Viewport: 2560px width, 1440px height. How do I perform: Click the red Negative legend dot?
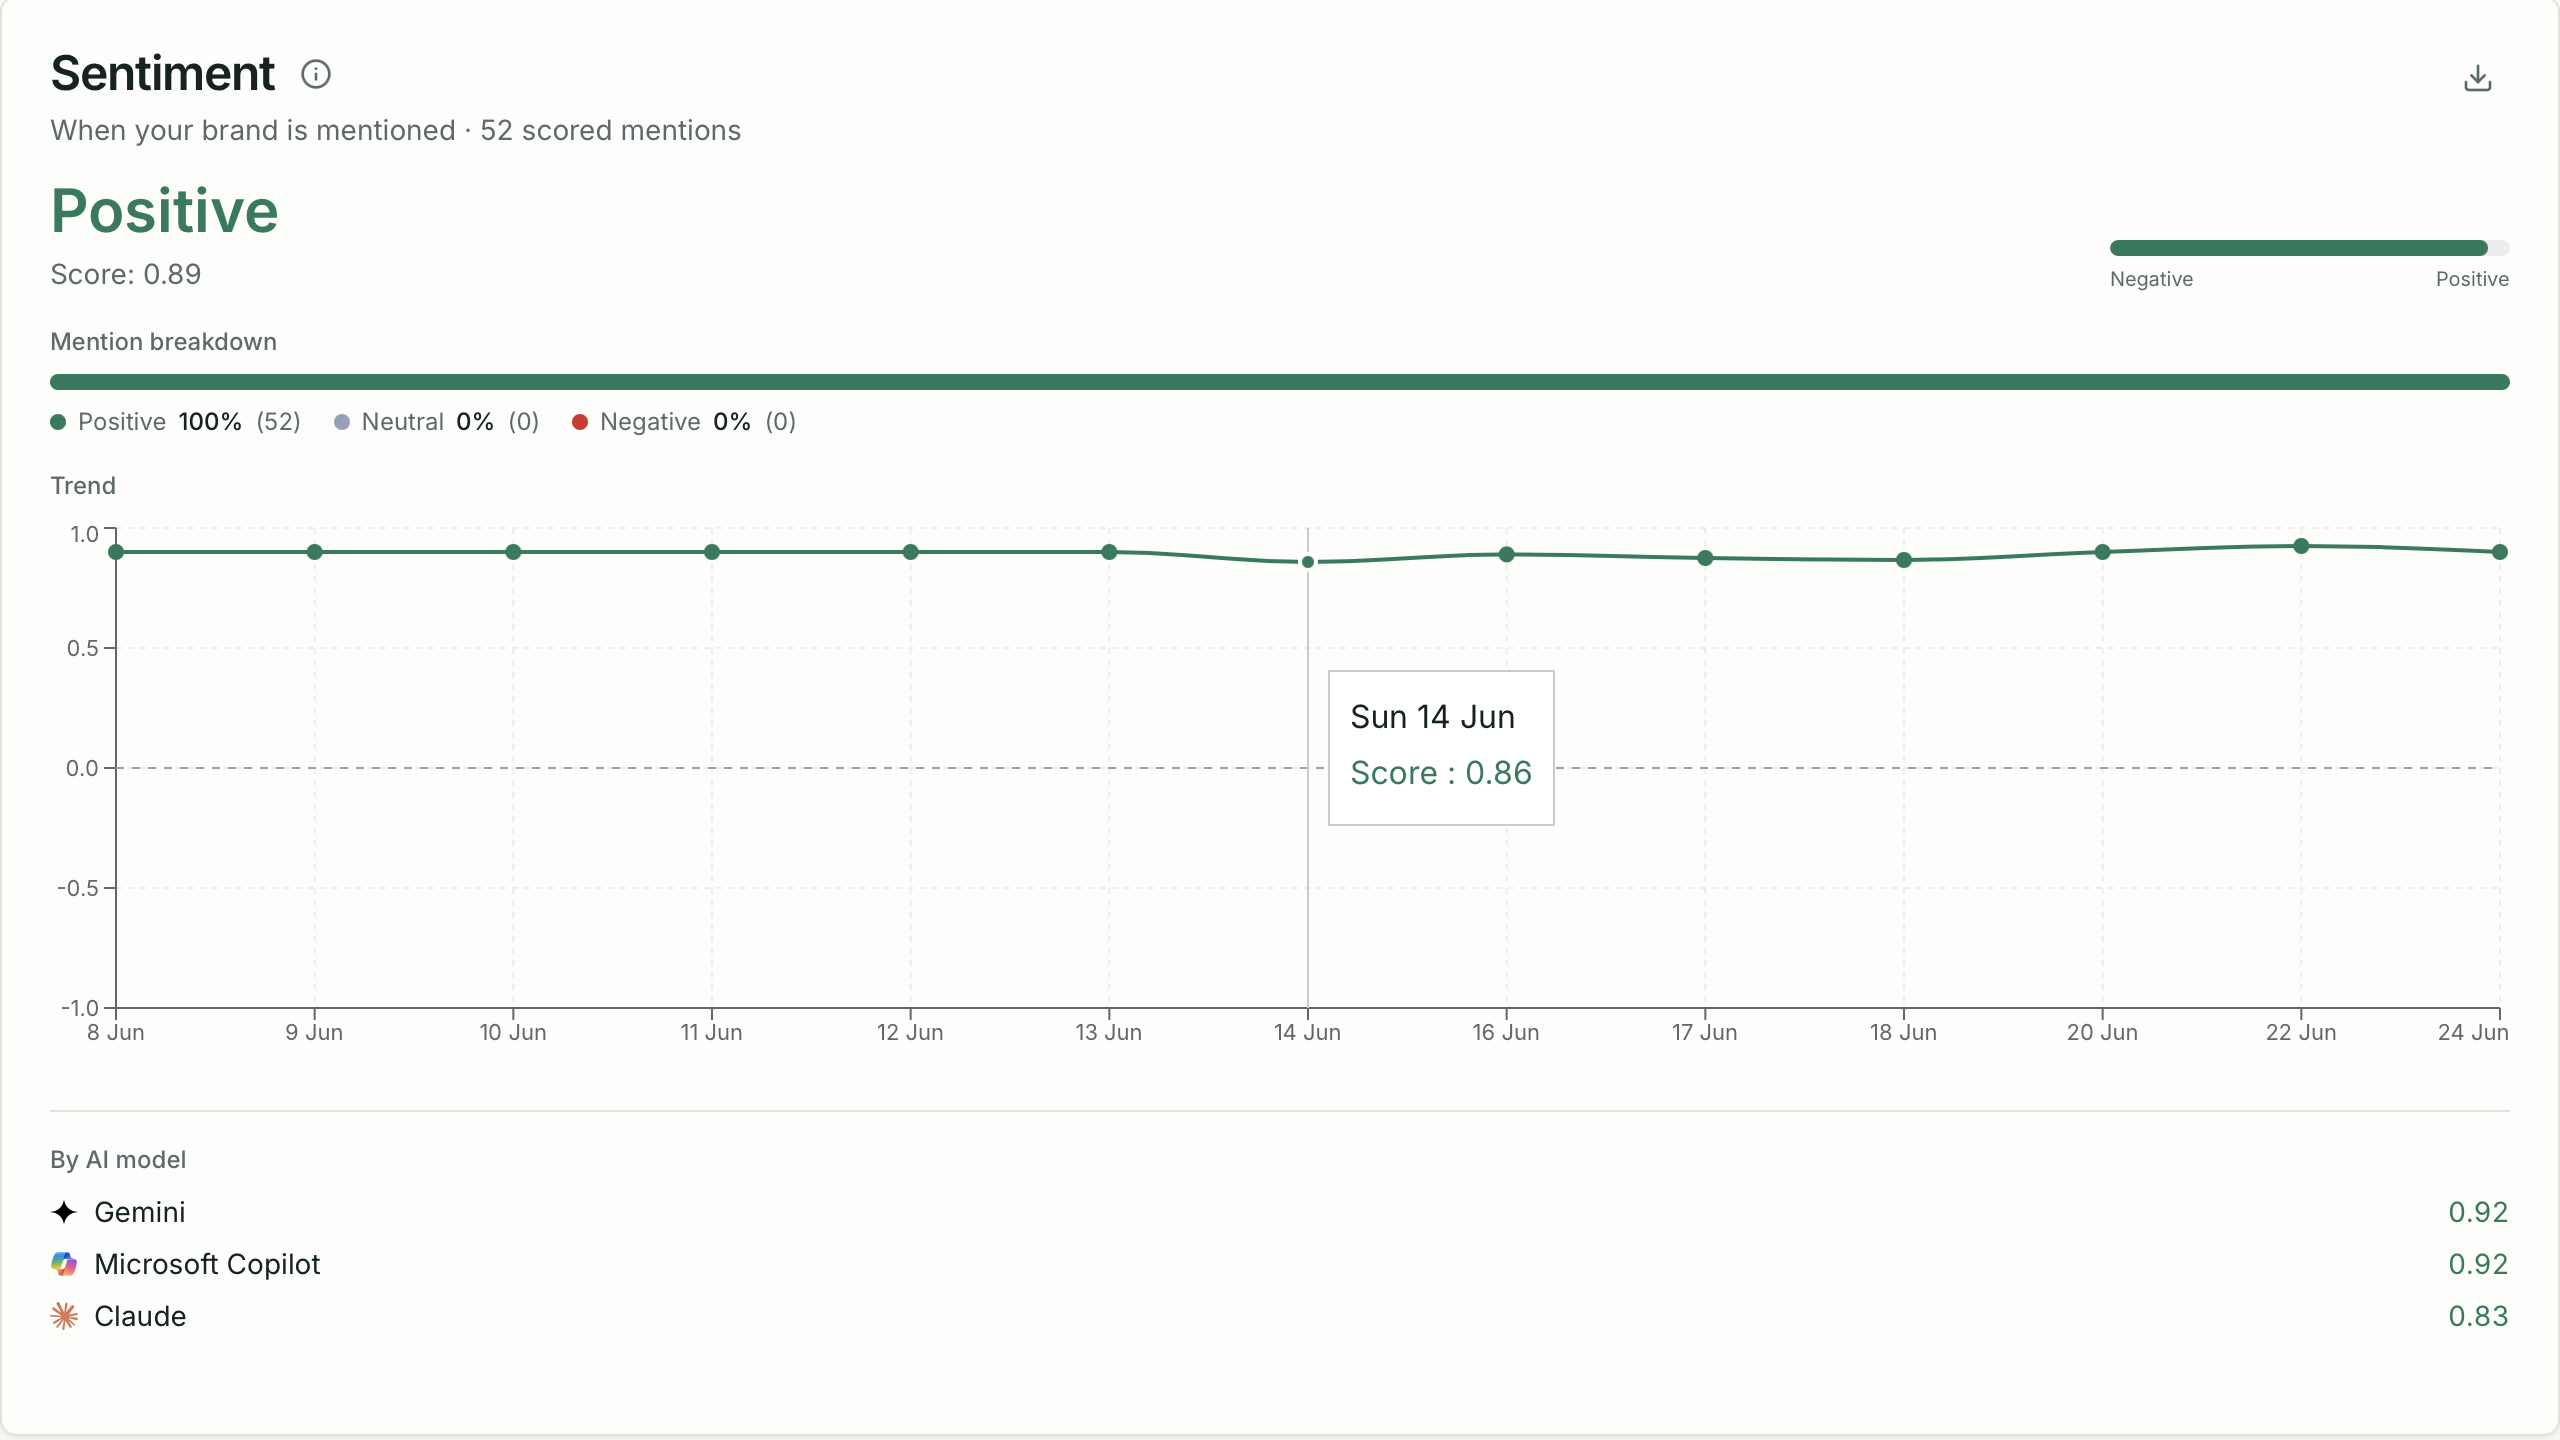[579, 422]
